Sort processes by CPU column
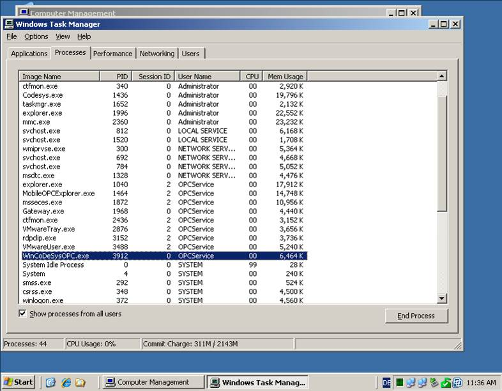 (252, 76)
